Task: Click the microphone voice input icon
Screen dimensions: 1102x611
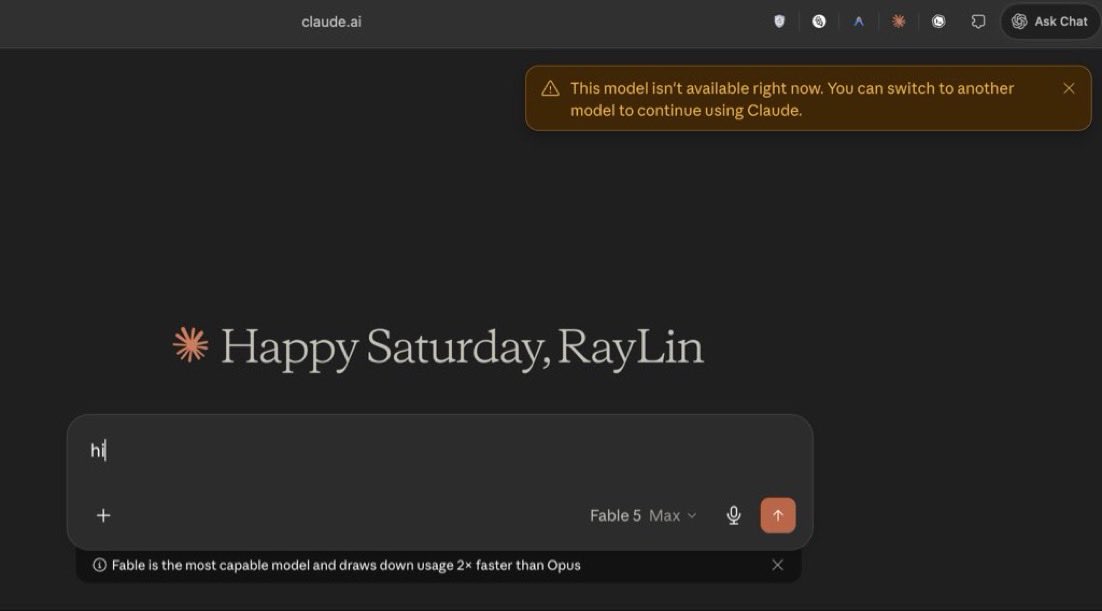Action: pos(734,515)
